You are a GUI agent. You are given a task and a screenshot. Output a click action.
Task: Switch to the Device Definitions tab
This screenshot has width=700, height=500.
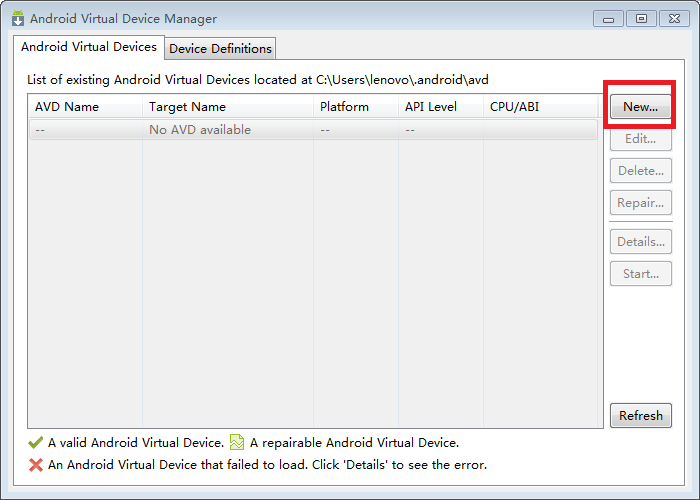[x=220, y=48]
